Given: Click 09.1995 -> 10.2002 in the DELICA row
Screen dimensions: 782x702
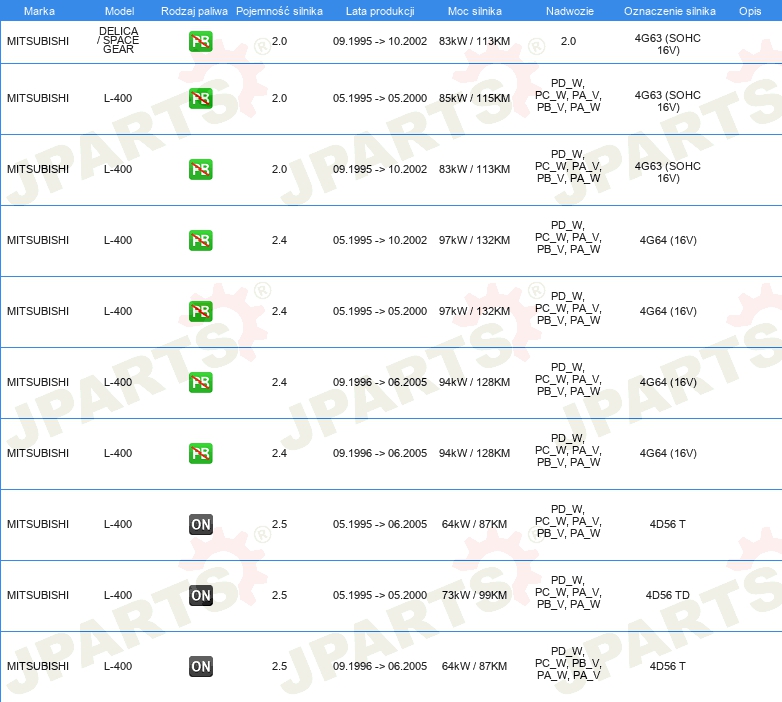Looking at the screenshot, I should (380, 41).
